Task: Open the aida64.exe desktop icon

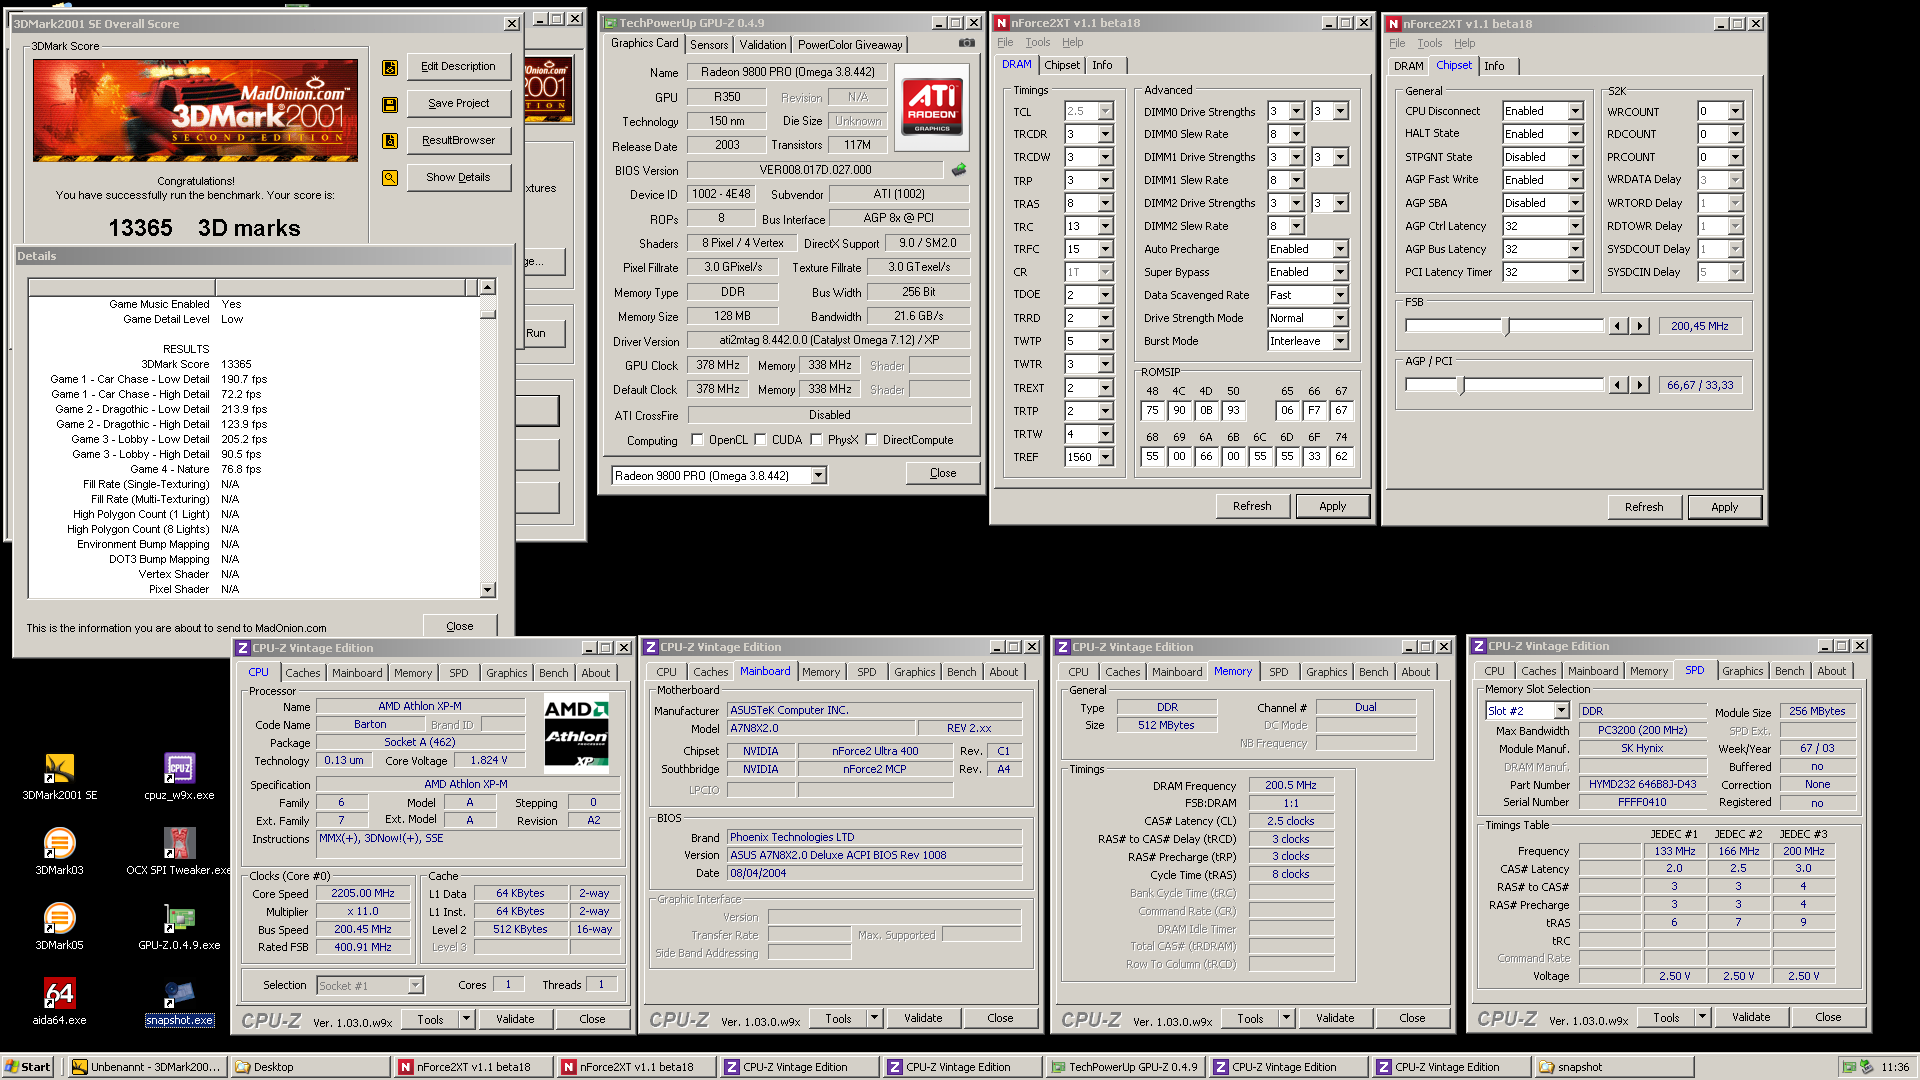Action: pyautogui.click(x=59, y=1002)
